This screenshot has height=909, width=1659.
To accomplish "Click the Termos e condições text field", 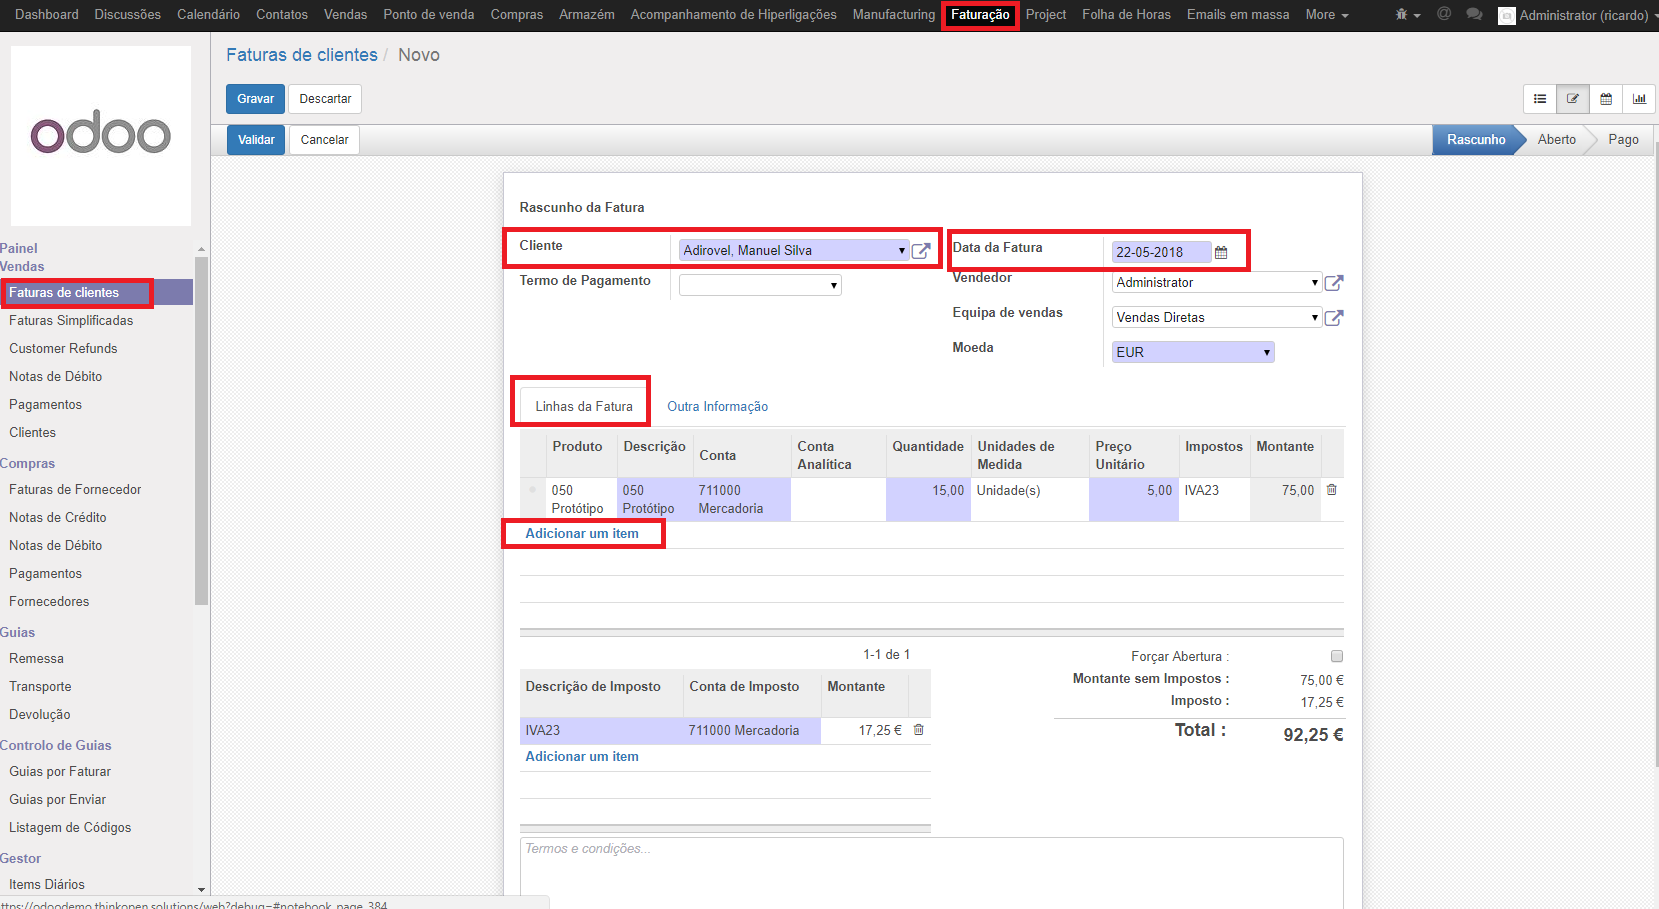I will [x=930, y=870].
